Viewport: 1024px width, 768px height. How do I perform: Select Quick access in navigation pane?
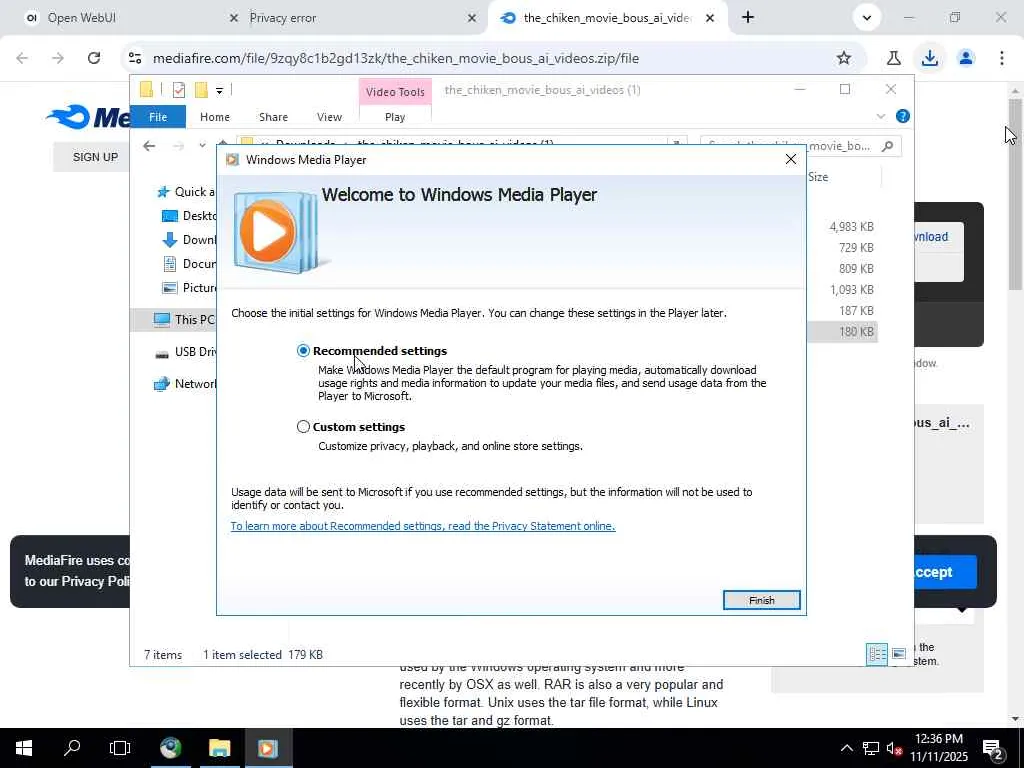(x=185, y=191)
